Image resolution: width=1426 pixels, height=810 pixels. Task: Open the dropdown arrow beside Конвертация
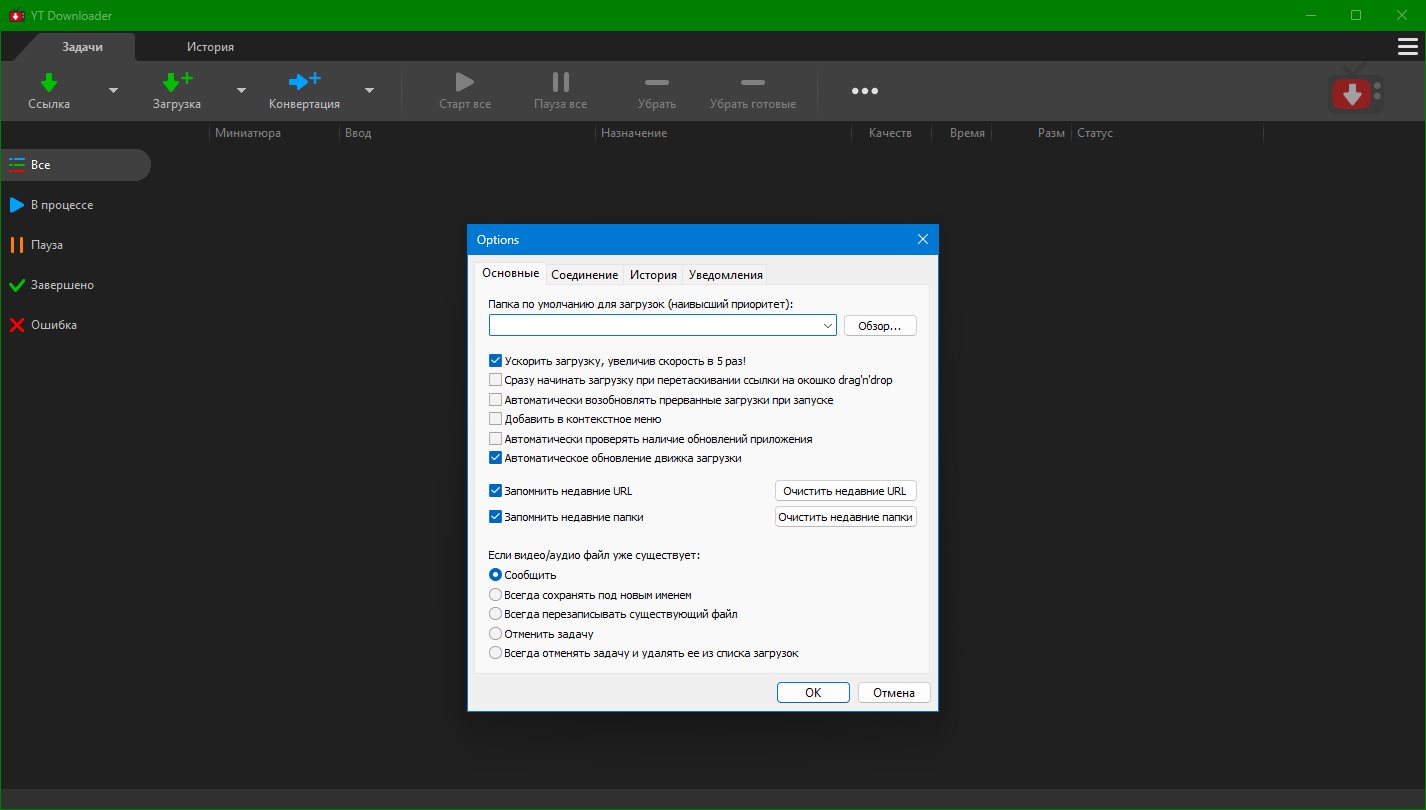[x=369, y=90]
